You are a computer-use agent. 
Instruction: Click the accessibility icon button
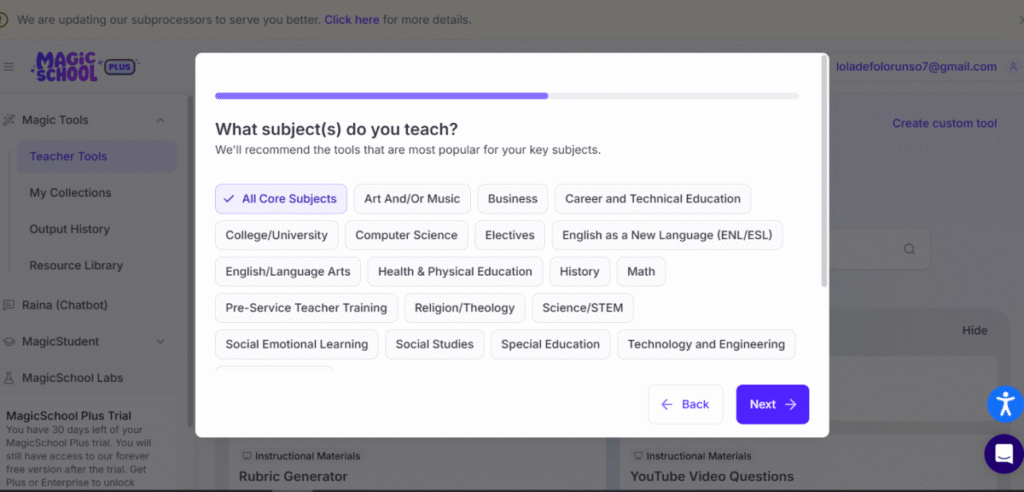(x=1004, y=404)
